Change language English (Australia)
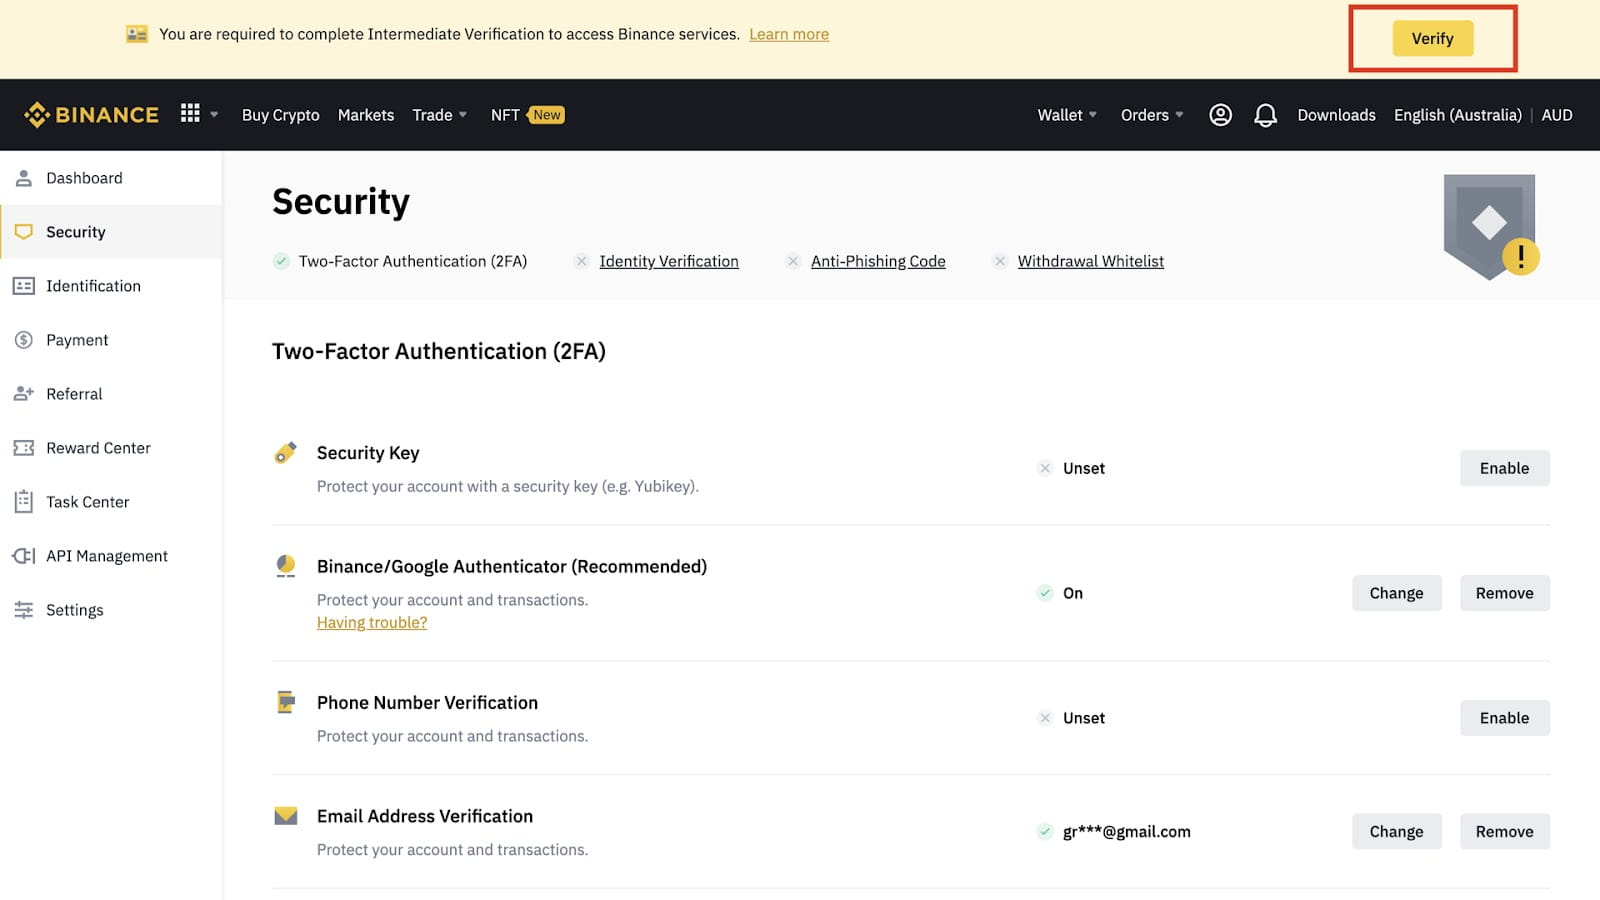Image resolution: width=1600 pixels, height=900 pixels. tap(1457, 115)
